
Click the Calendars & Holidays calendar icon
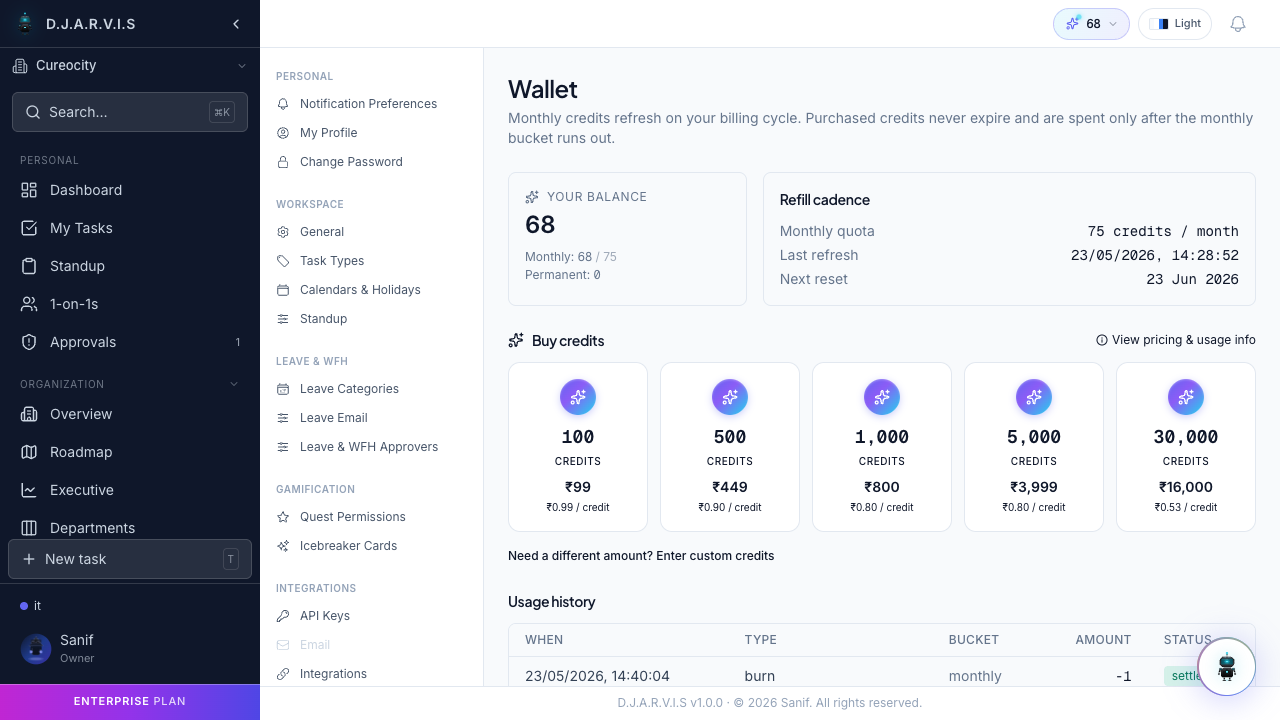pyautogui.click(x=283, y=290)
